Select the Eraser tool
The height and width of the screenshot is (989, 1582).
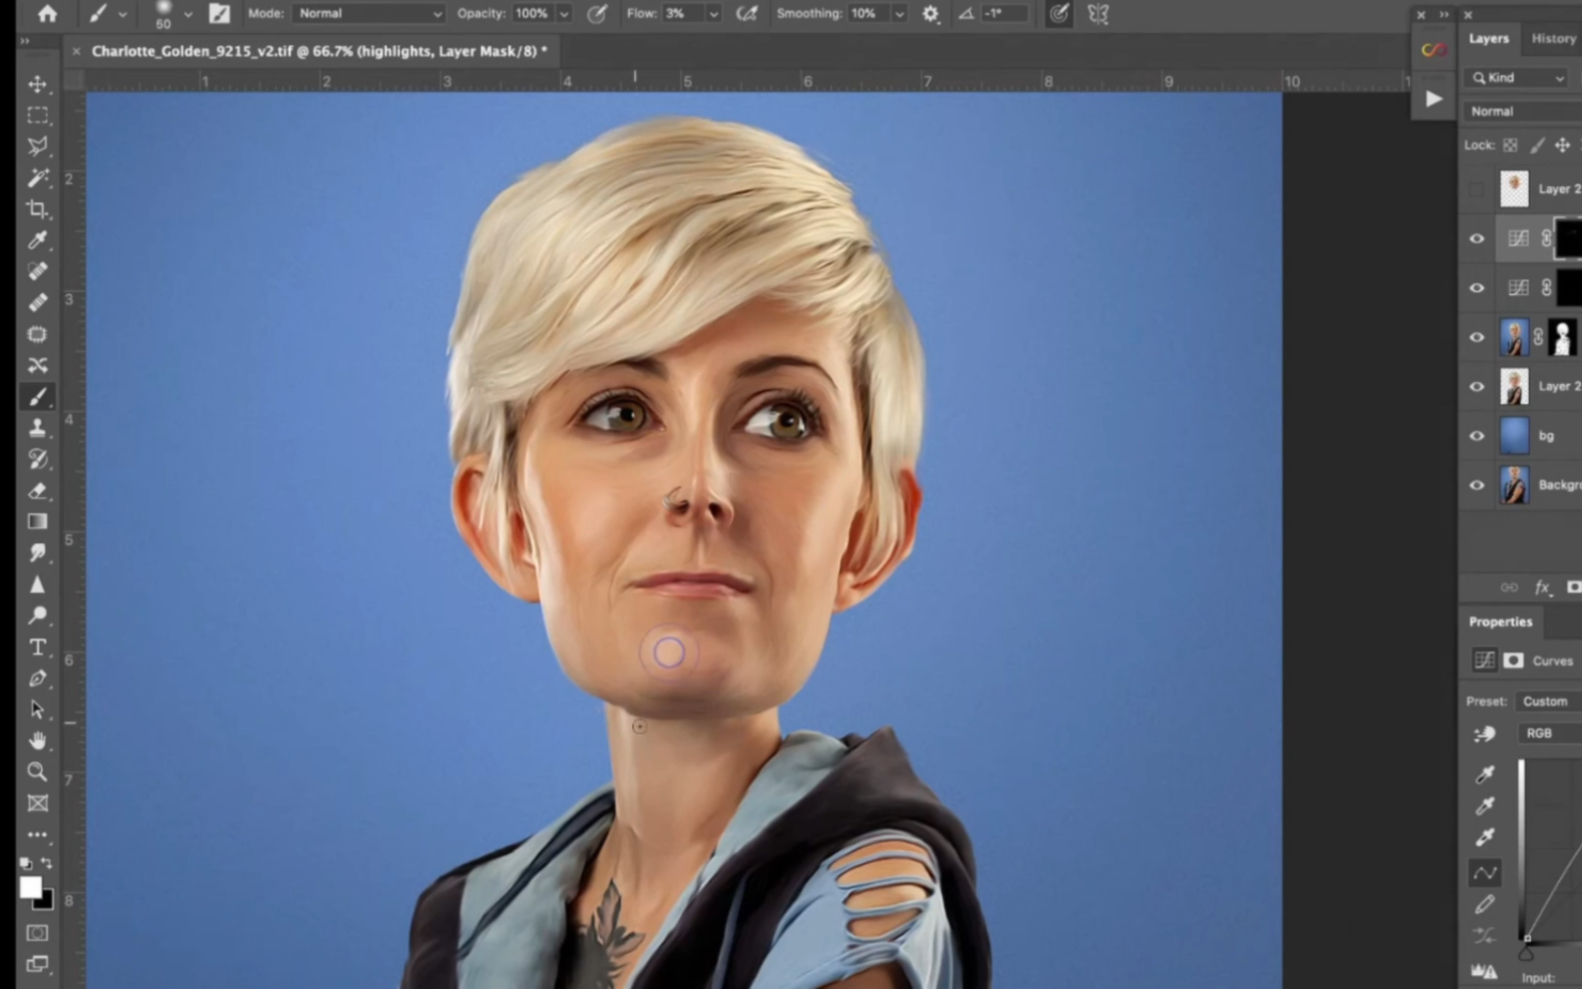coord(38,491)
